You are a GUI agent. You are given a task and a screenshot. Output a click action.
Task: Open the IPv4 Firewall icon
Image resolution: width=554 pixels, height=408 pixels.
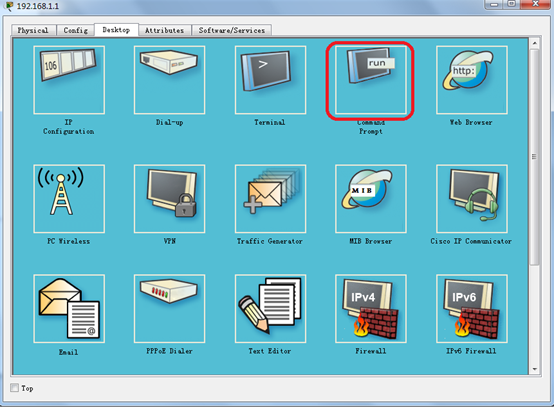tap(371, 308)
